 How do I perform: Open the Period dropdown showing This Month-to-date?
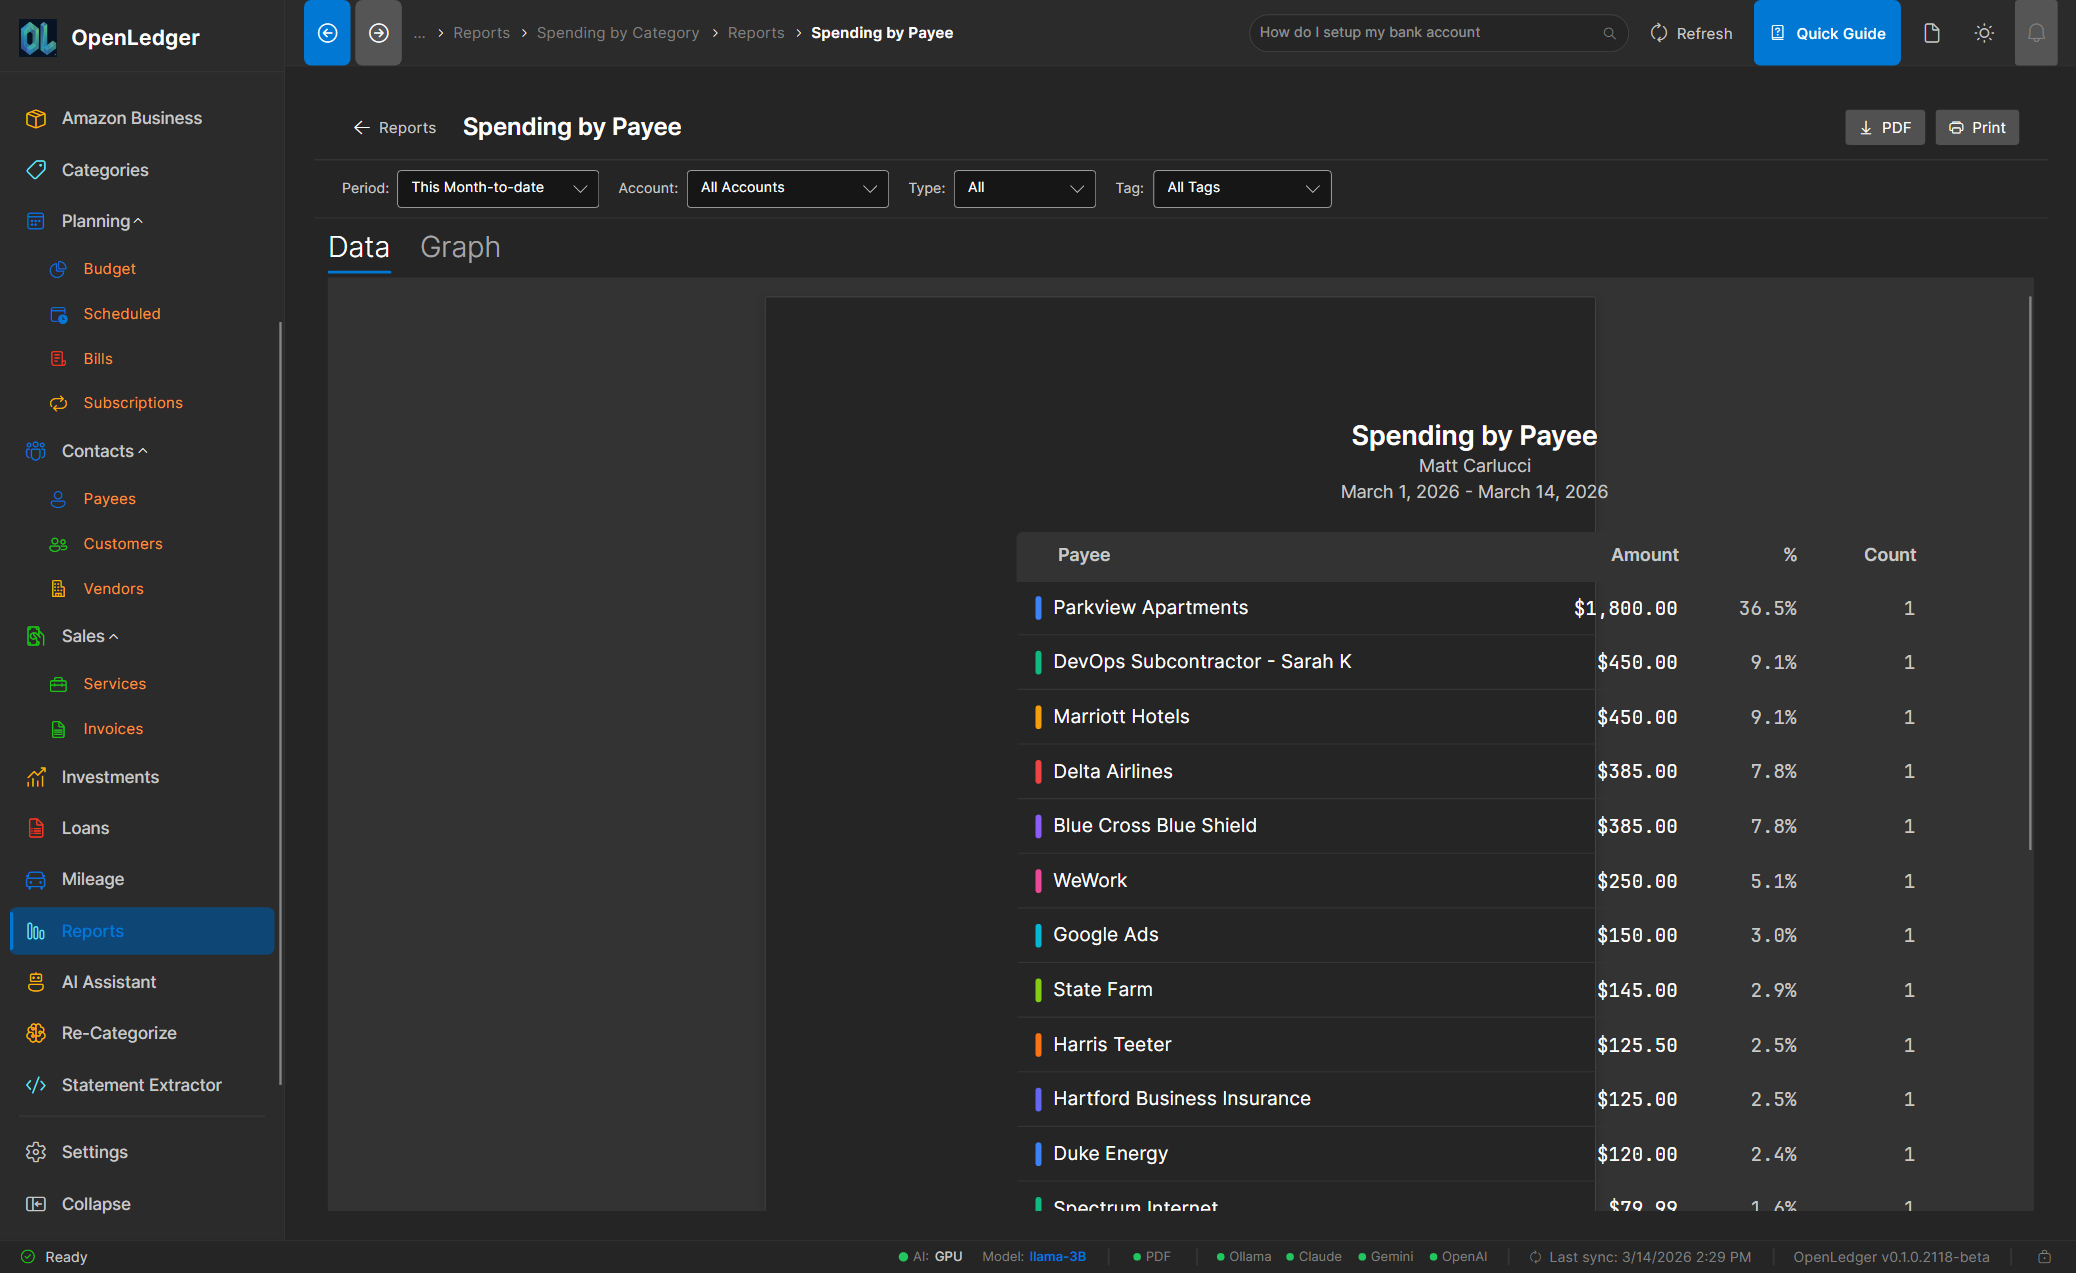(x=497, y=188)
